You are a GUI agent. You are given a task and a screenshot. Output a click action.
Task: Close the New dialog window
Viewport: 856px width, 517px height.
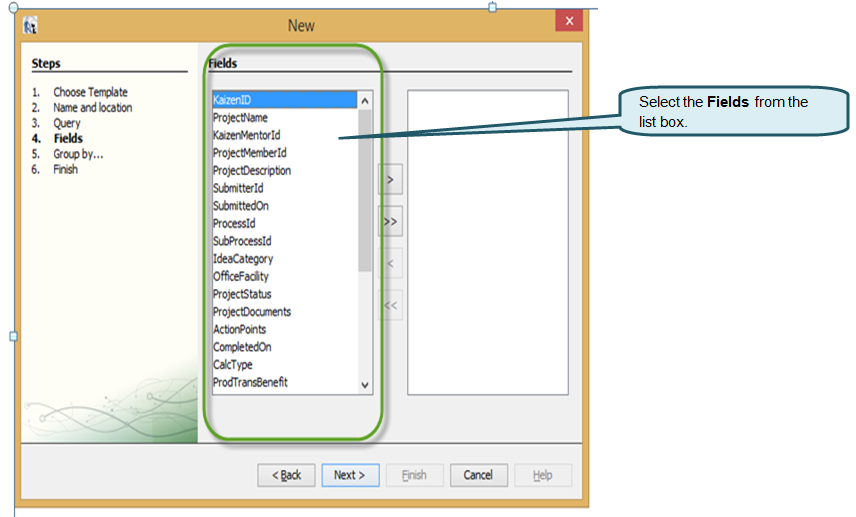[x=569, y=21]
